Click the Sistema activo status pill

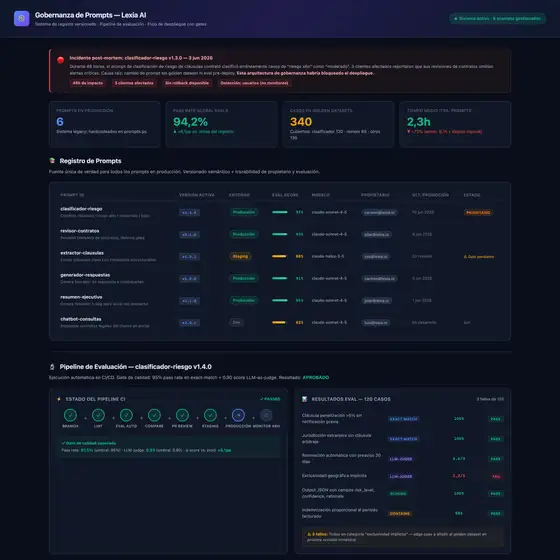498,19
